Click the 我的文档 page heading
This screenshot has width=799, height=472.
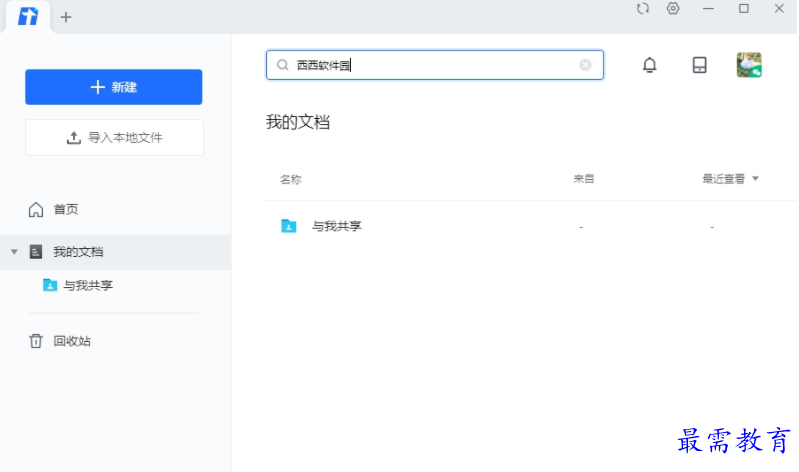coord(298,122)
